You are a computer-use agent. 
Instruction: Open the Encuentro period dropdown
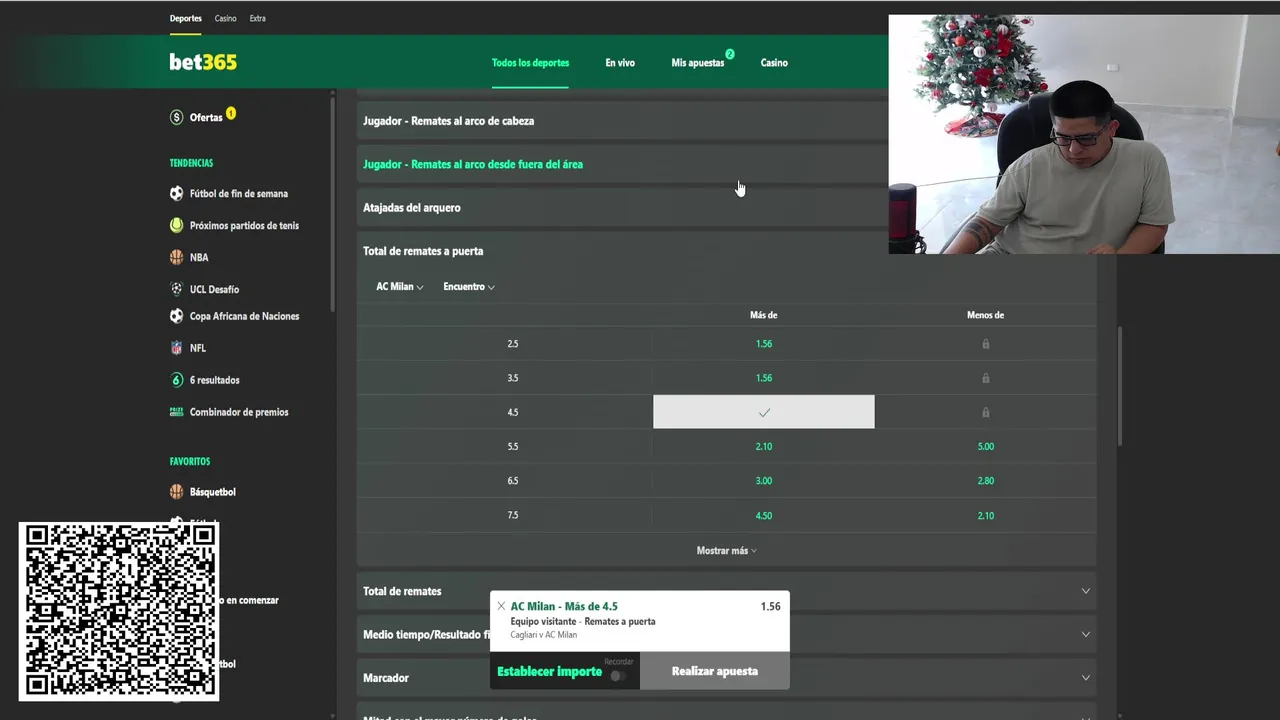pyautogui.click(x=469, y=287)
